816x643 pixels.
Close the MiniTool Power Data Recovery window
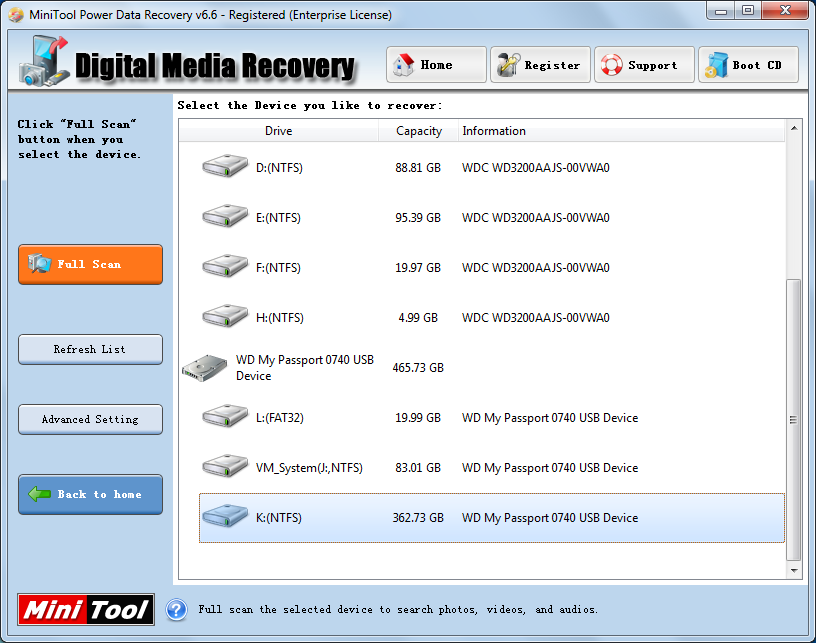pyautogui.click(x=786, y=11)
